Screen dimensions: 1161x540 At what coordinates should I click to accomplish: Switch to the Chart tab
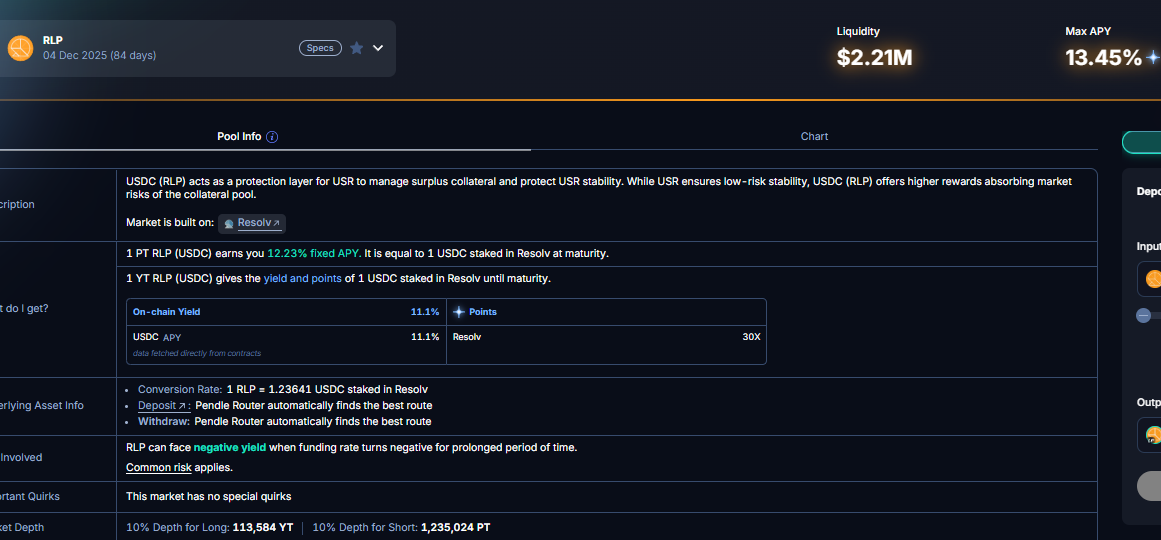pyautogui.click(x=814, y=136)
